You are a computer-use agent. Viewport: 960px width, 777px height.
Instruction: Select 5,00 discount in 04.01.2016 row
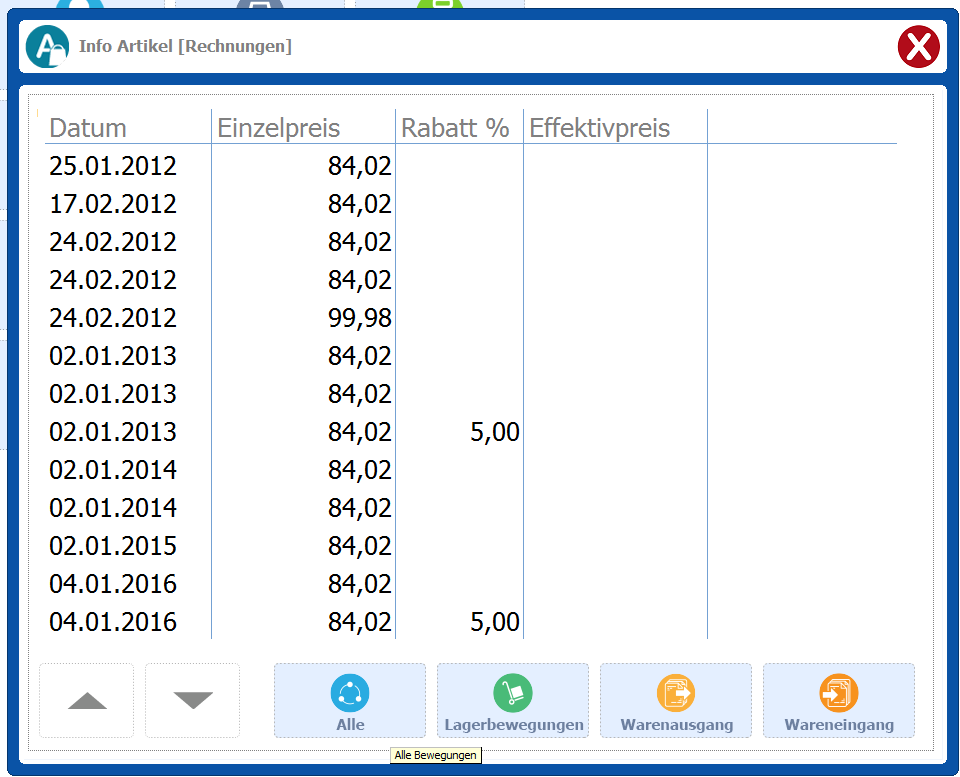click(x=494, y=622)
